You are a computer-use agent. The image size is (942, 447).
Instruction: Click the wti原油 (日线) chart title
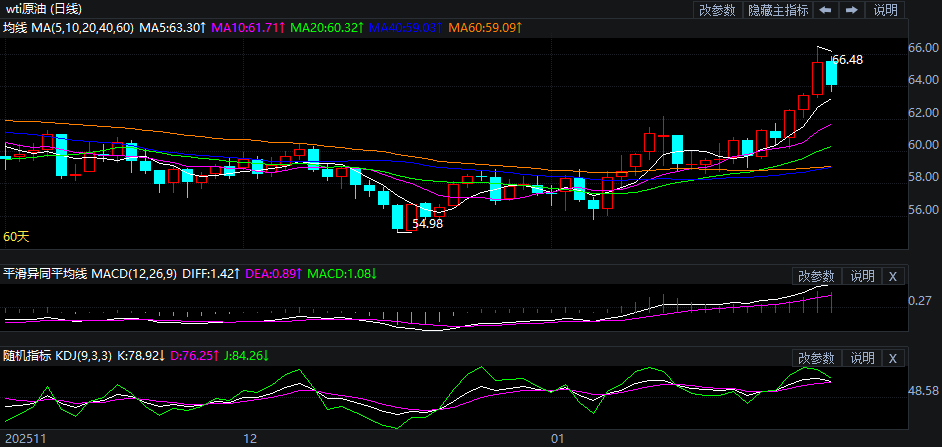click(44, 9)
